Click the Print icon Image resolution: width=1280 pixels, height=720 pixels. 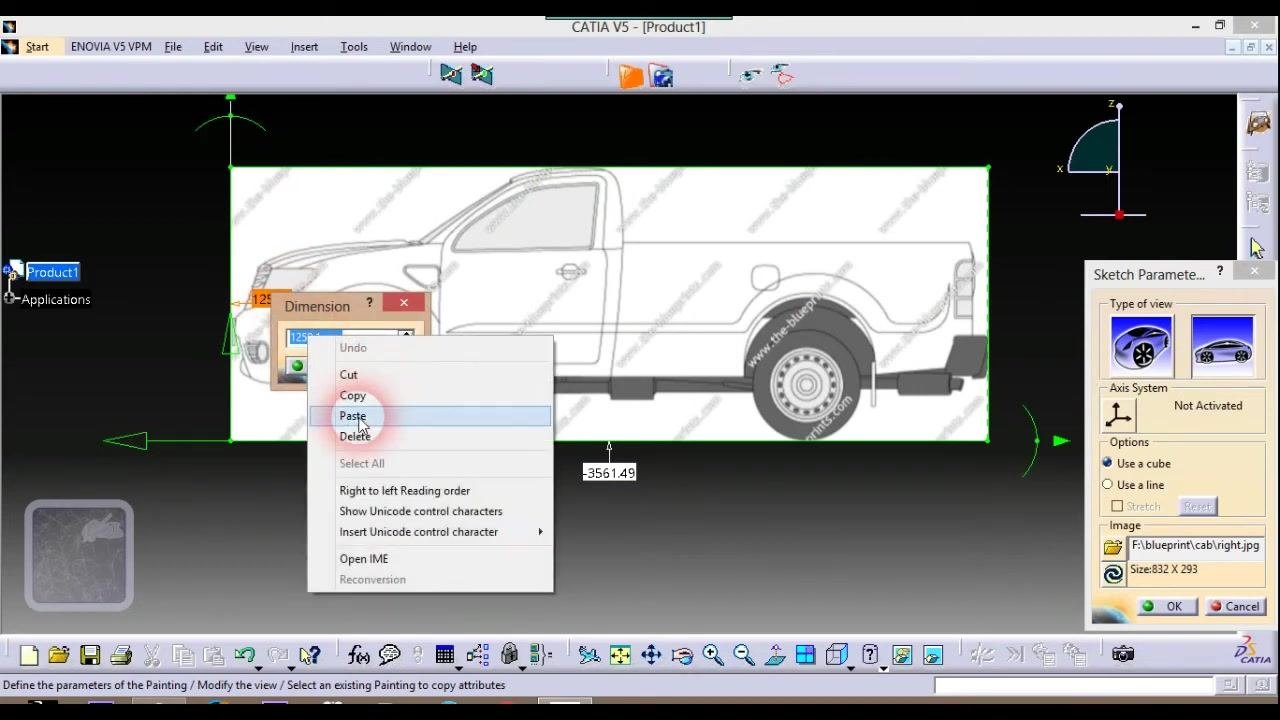121,655
